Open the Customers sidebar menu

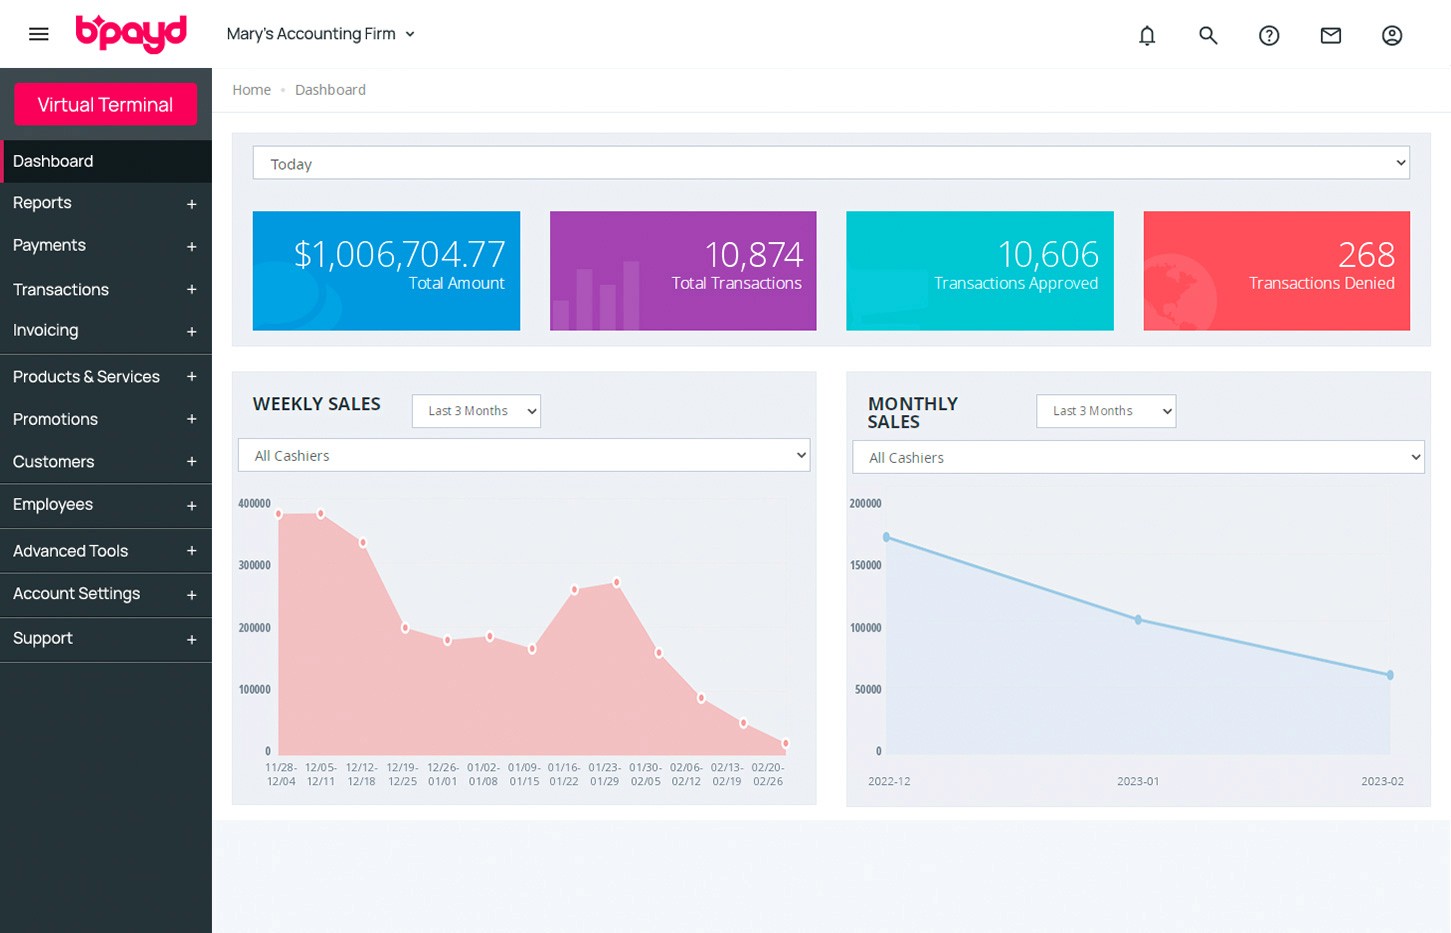point(106,462)
